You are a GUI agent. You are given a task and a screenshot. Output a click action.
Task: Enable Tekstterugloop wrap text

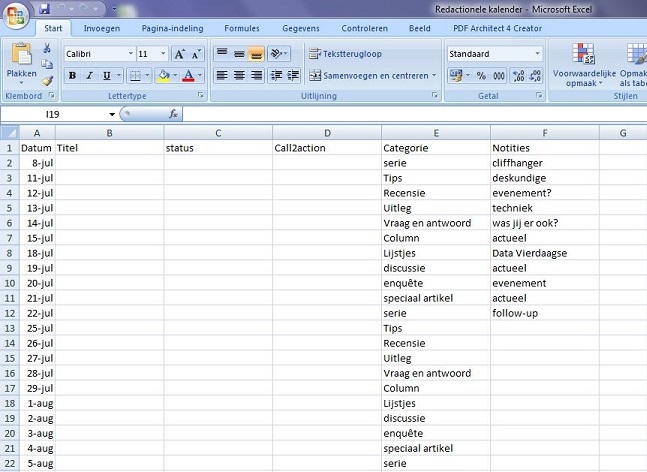(346, 54)
